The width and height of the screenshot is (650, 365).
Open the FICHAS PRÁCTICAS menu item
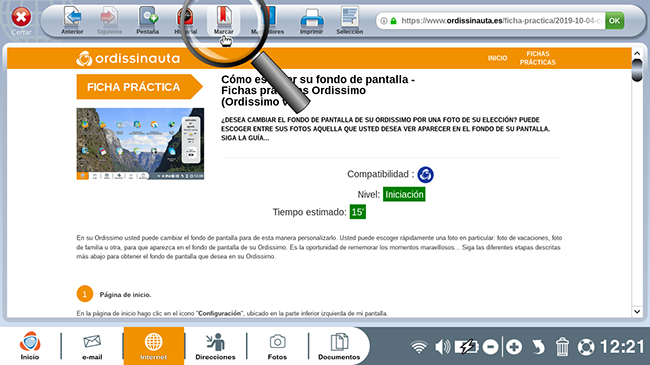[x=538, y=58]
